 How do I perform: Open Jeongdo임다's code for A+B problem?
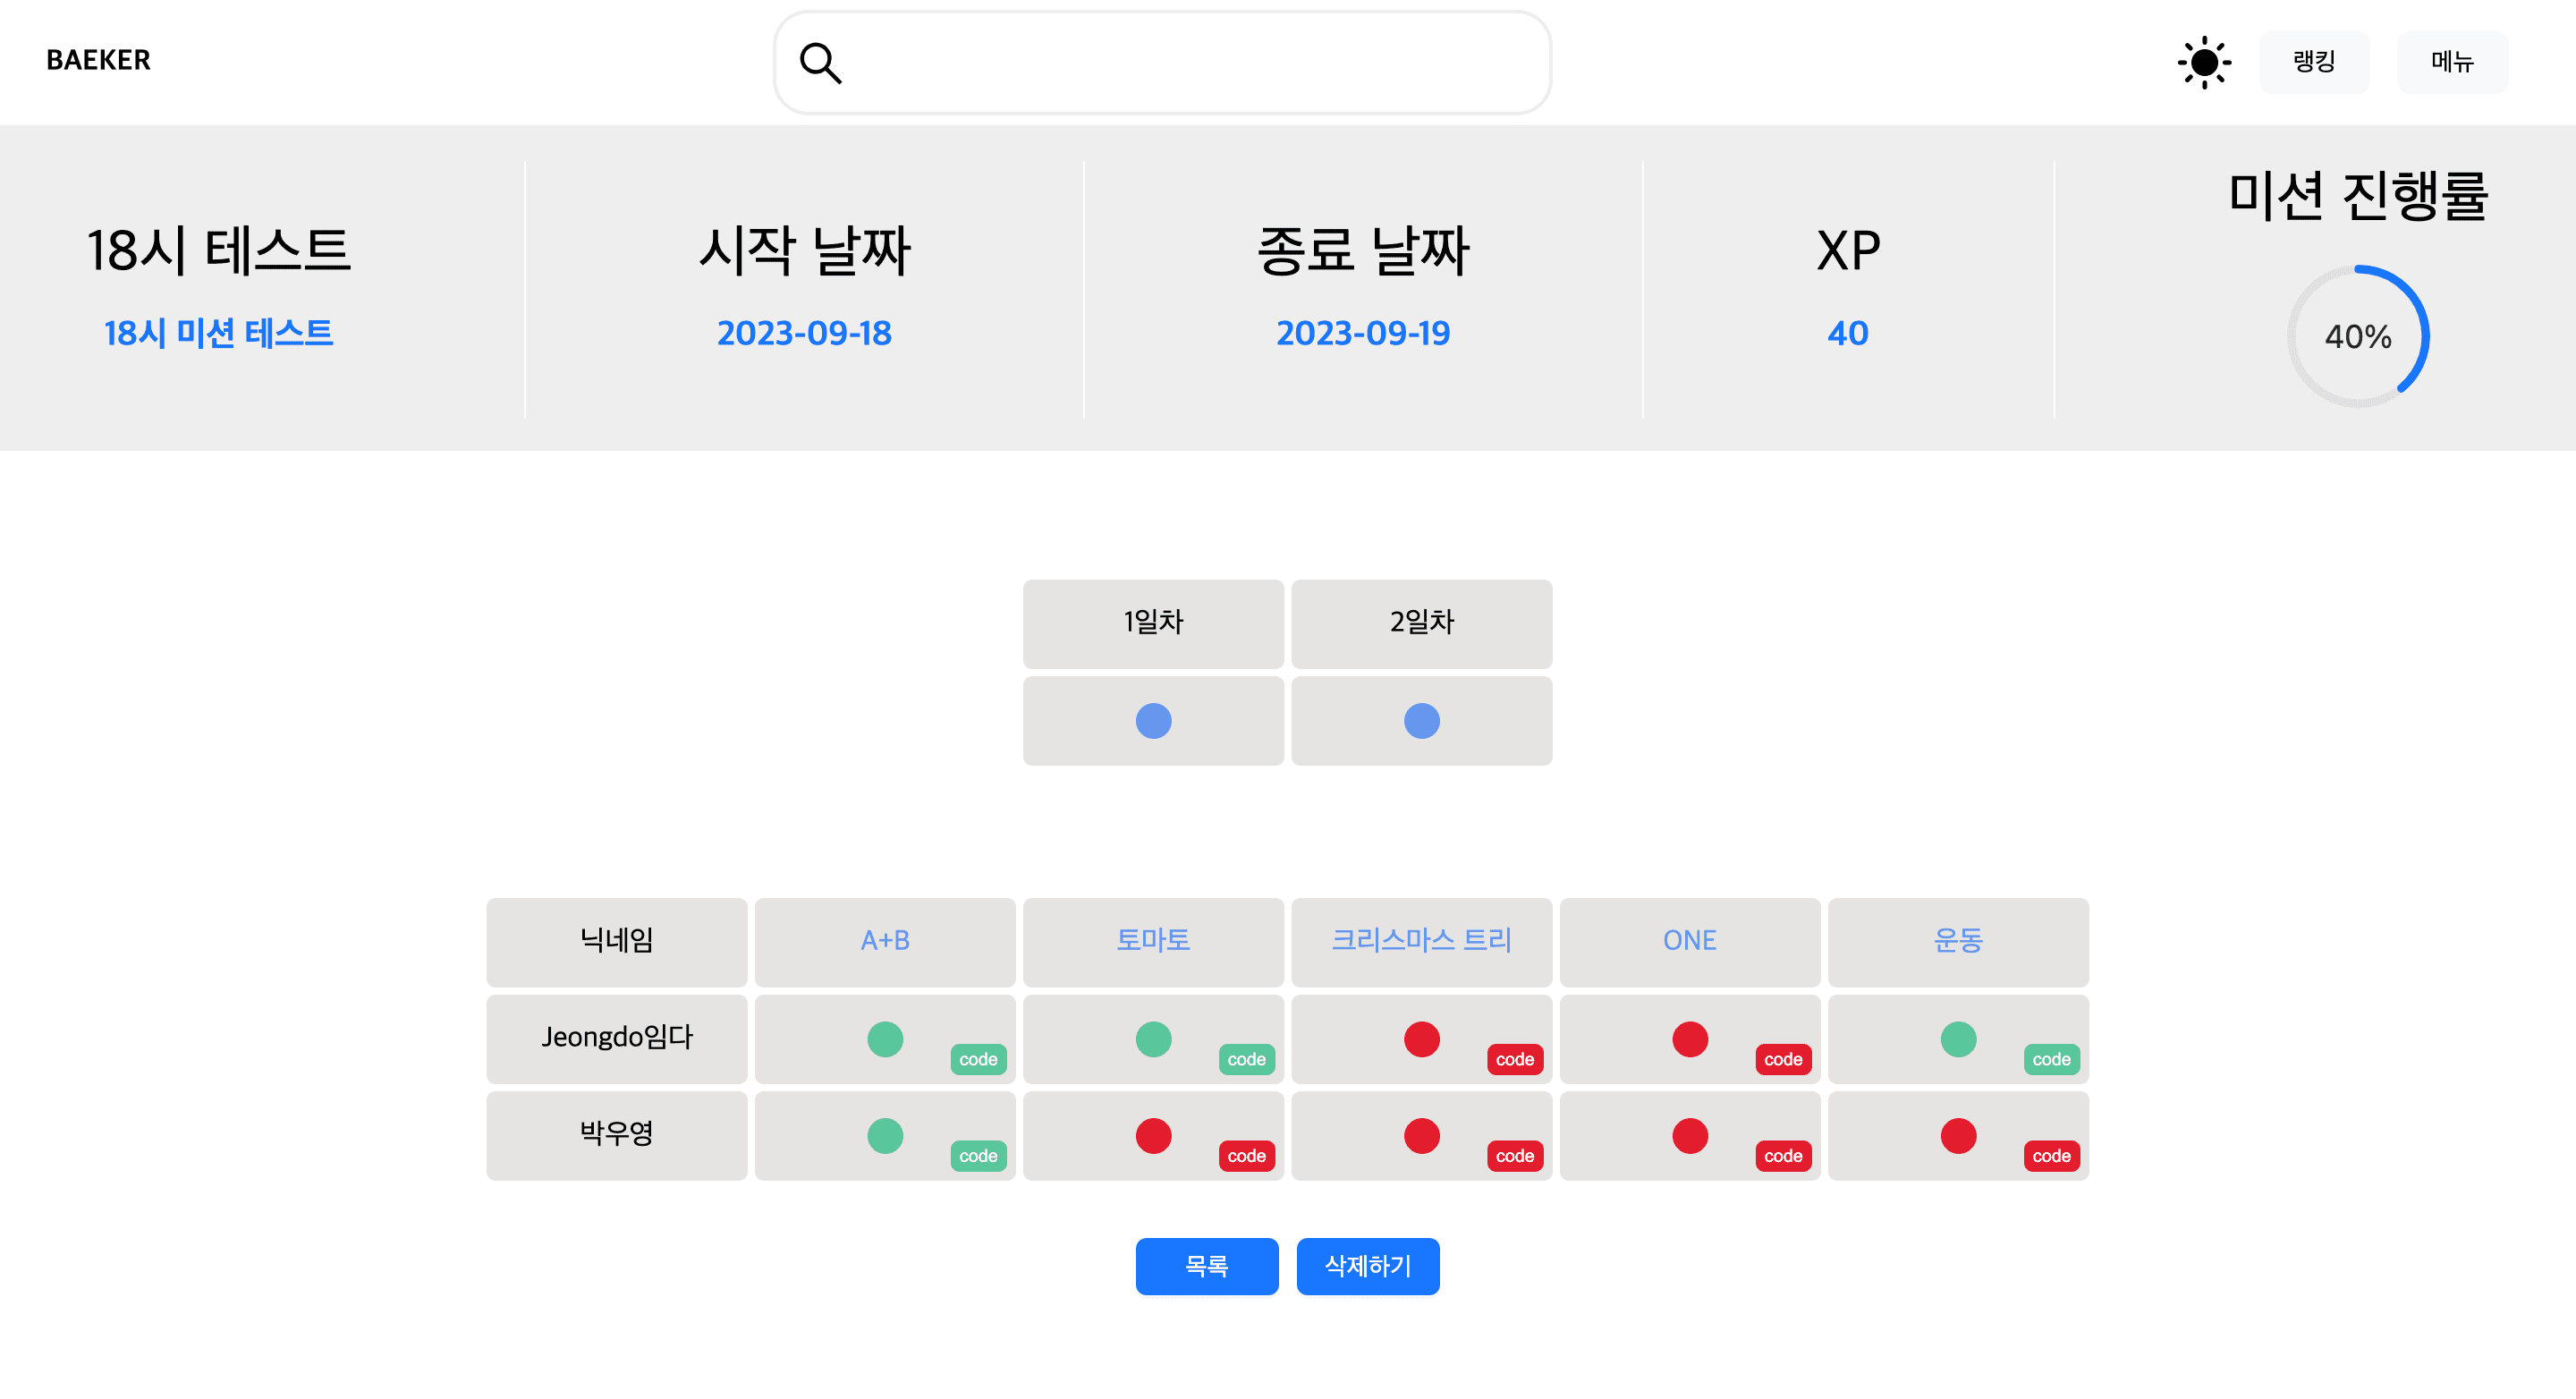(x=977, y=1059)
